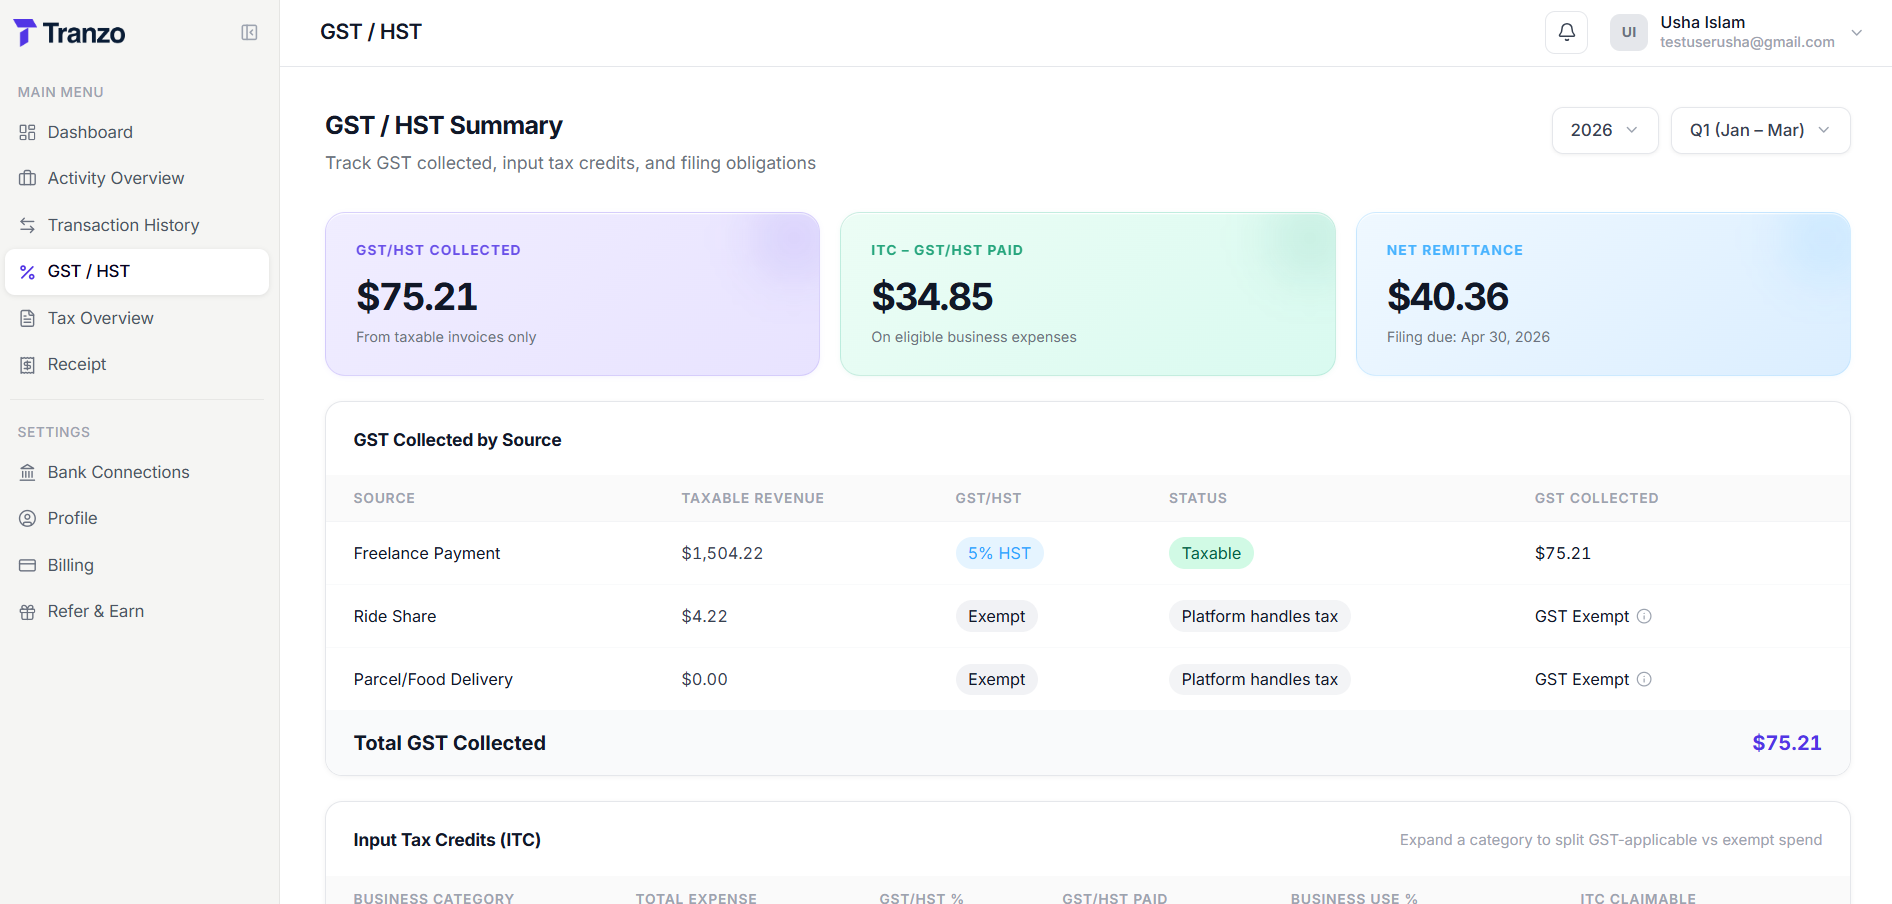Open Refer & Earn page
The height and width of the screenshot is (904, 1892).
(137, 612)
